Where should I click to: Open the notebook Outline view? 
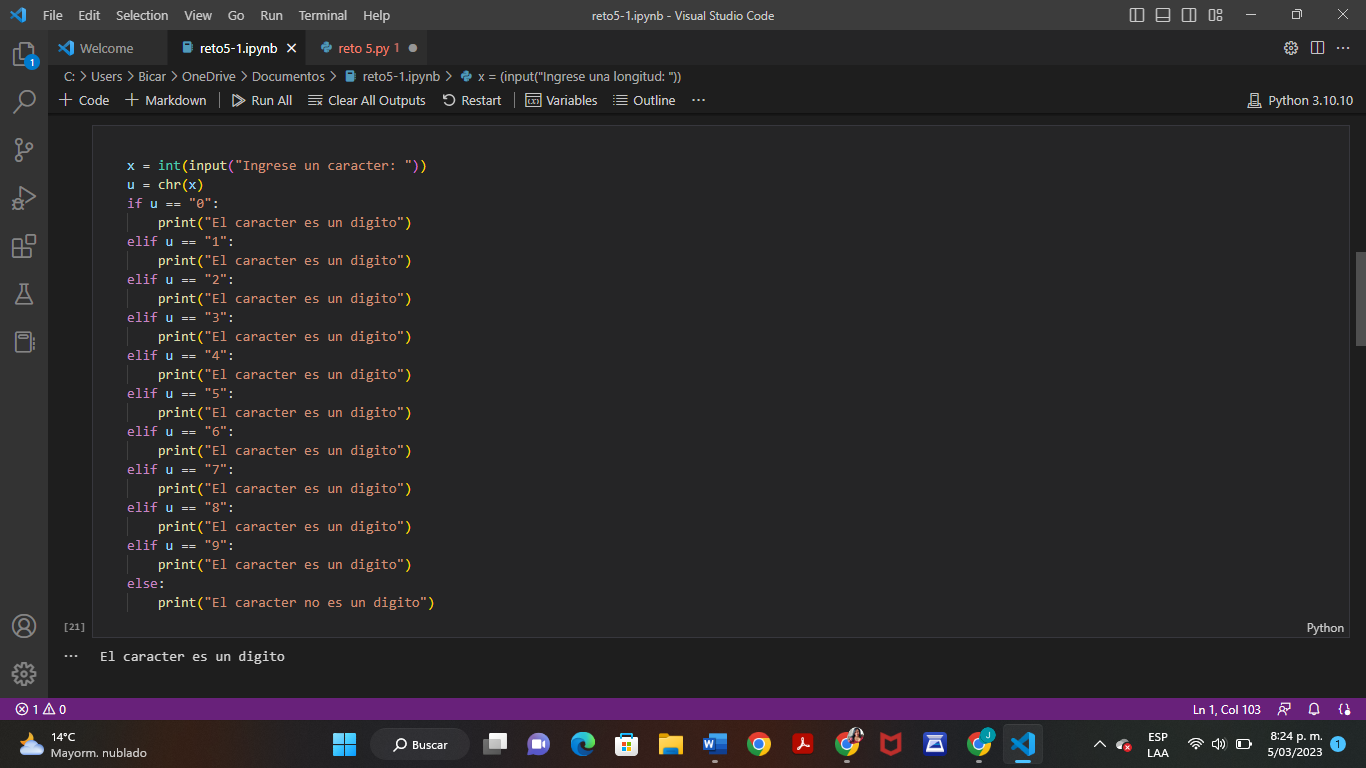pyautogui.click(x=644, y=100)
